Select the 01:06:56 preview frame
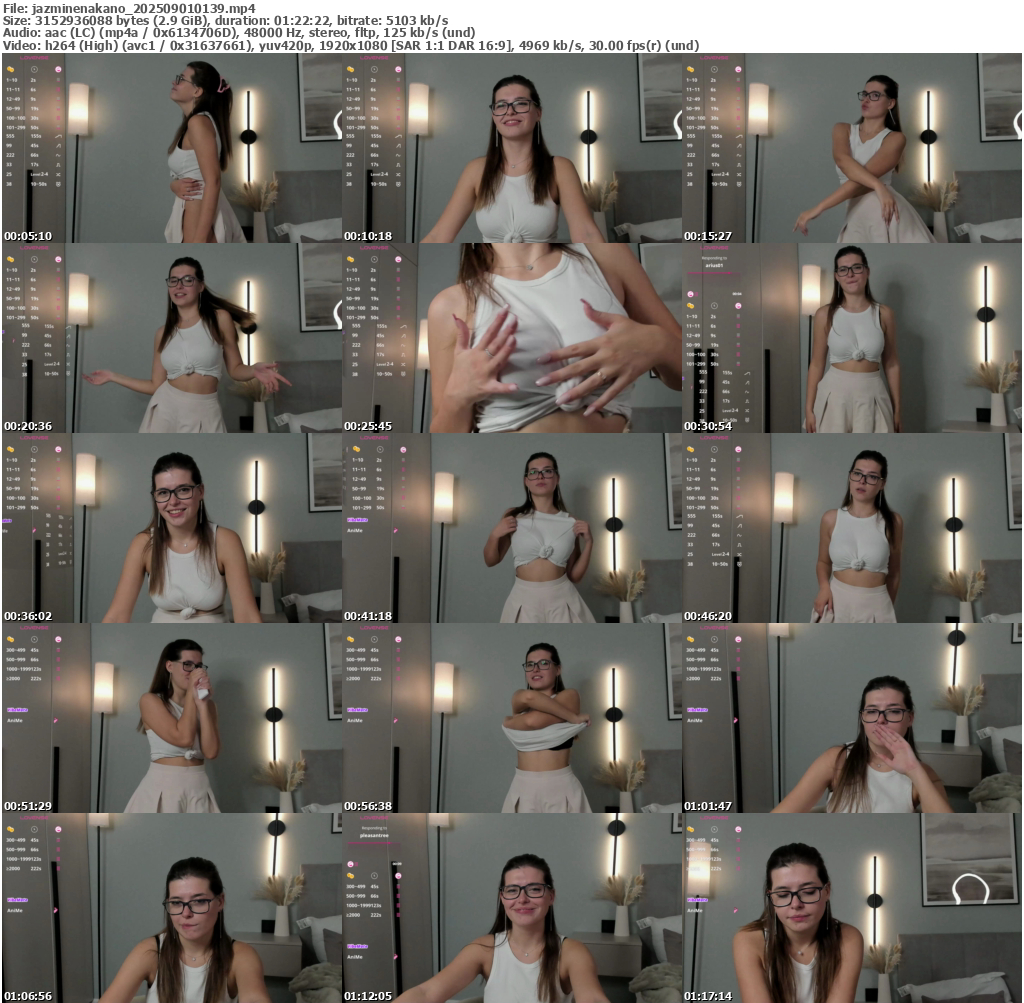 172,908
